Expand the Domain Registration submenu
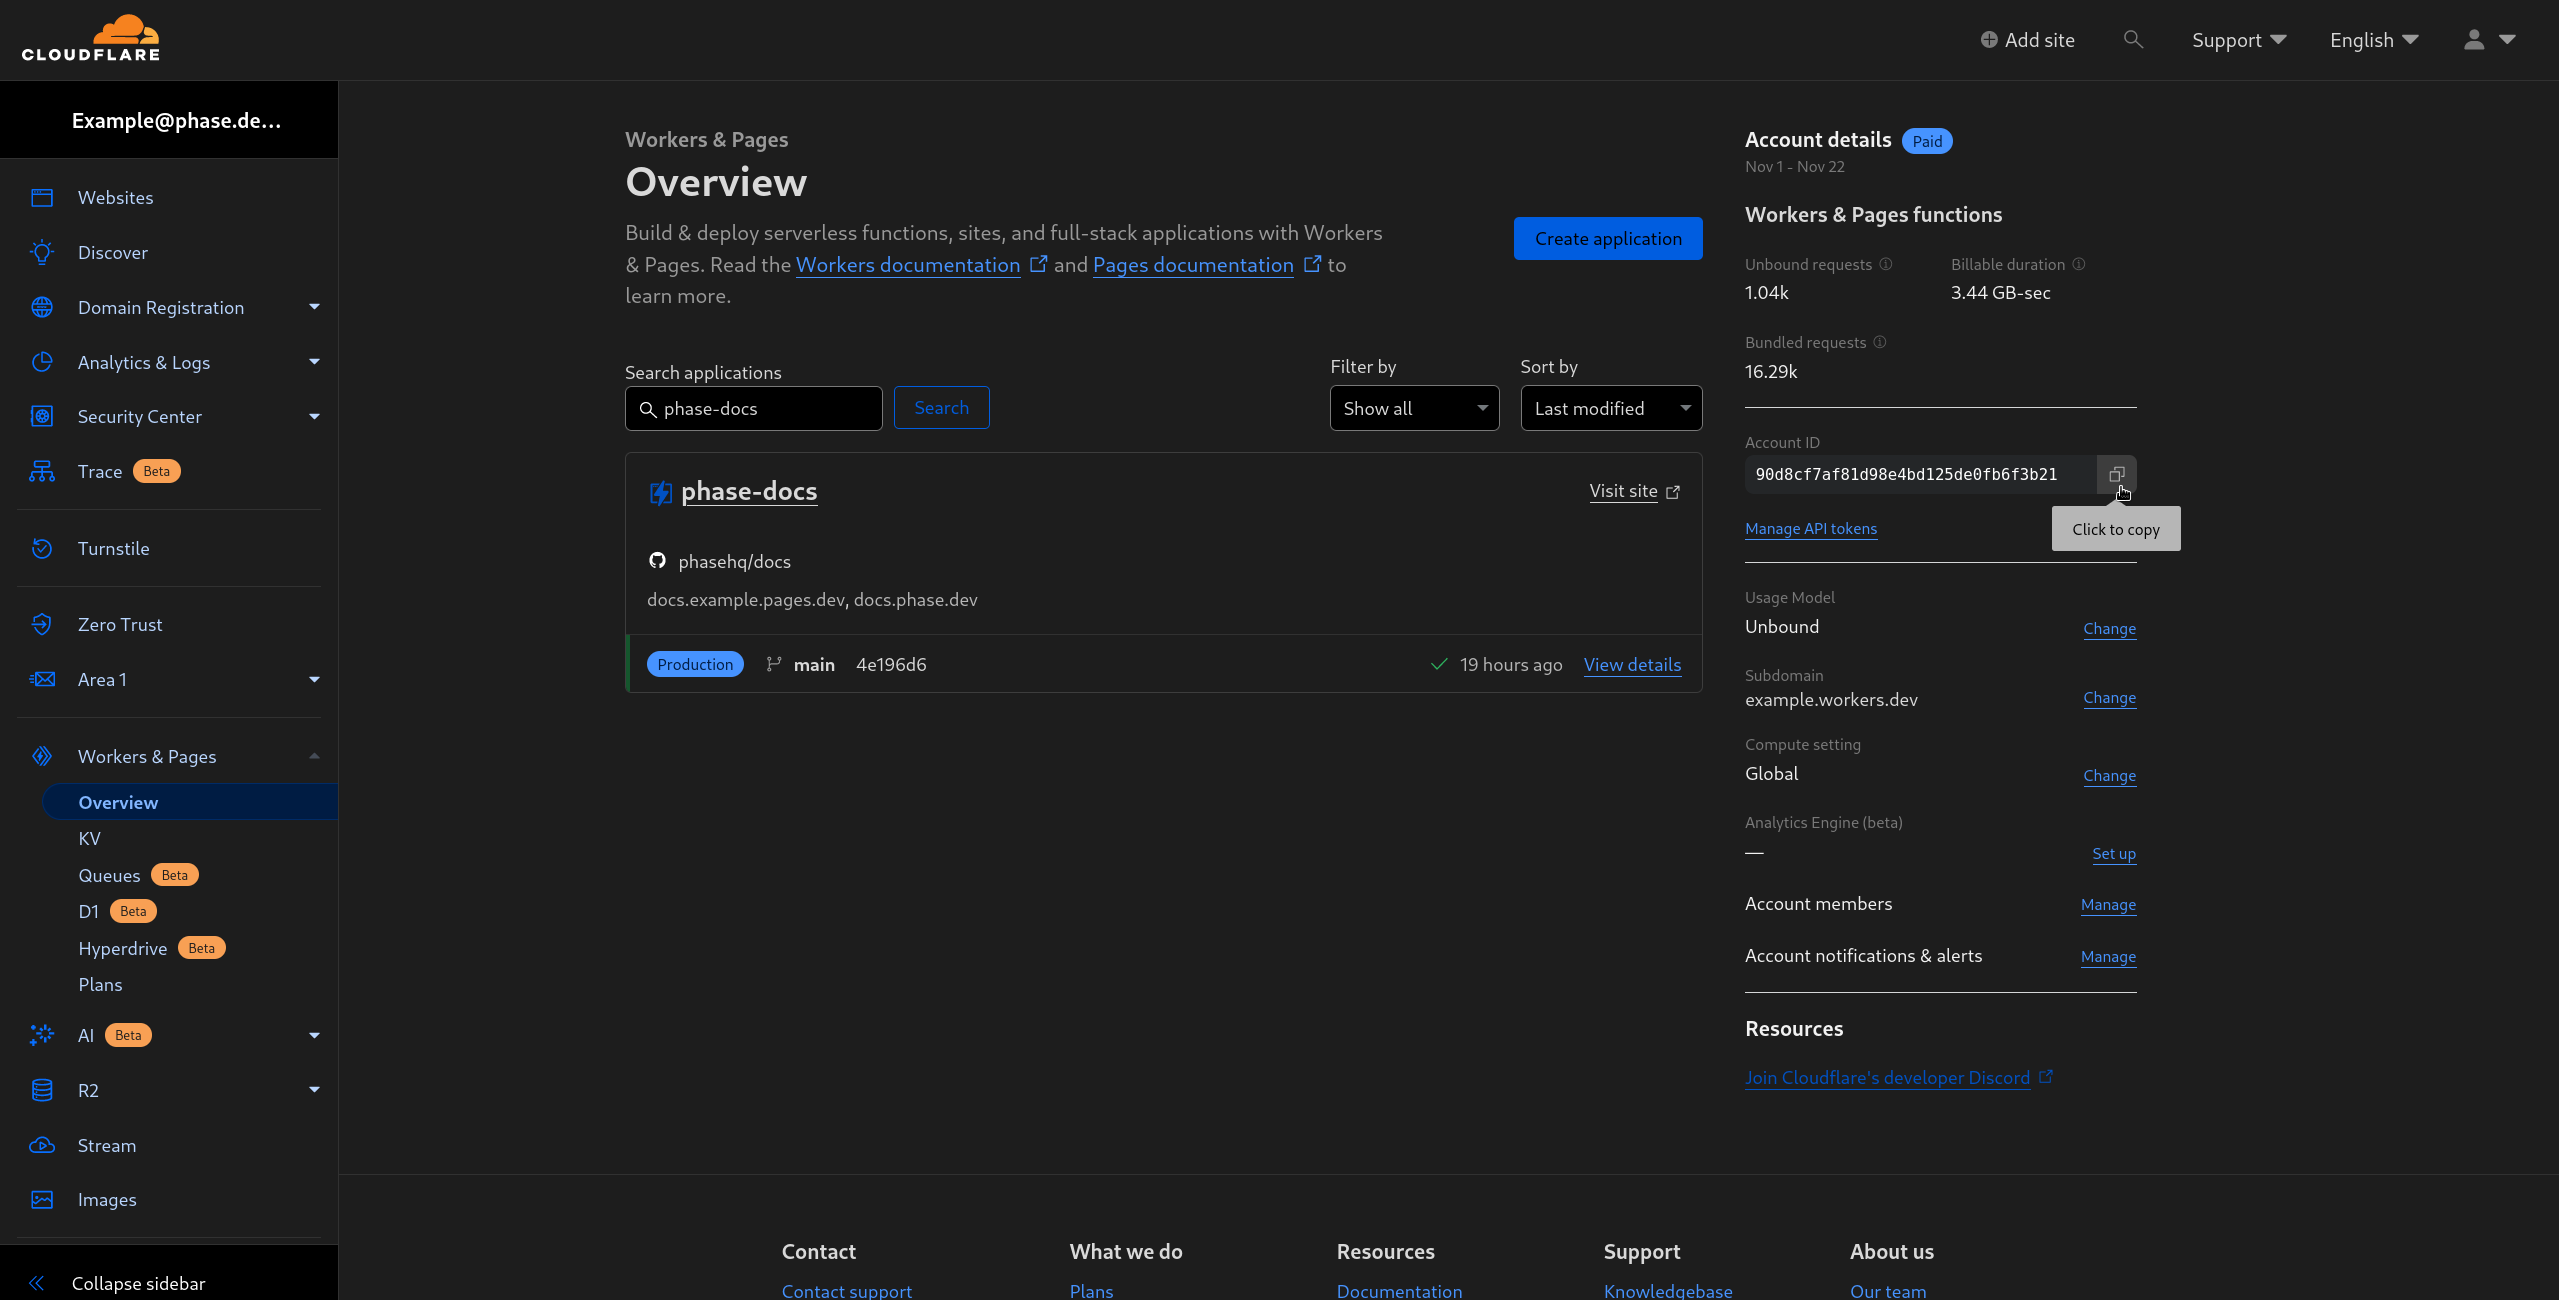Viewport: 2559px width, 1300px height. 314,307
